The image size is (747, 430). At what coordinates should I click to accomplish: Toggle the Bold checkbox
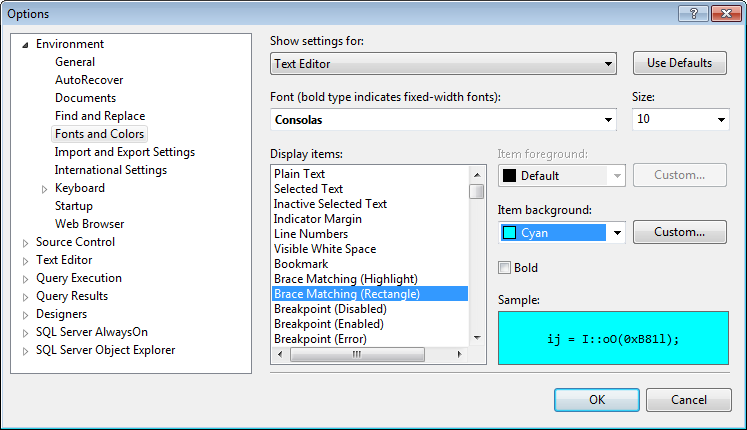(x=505, y=268)
